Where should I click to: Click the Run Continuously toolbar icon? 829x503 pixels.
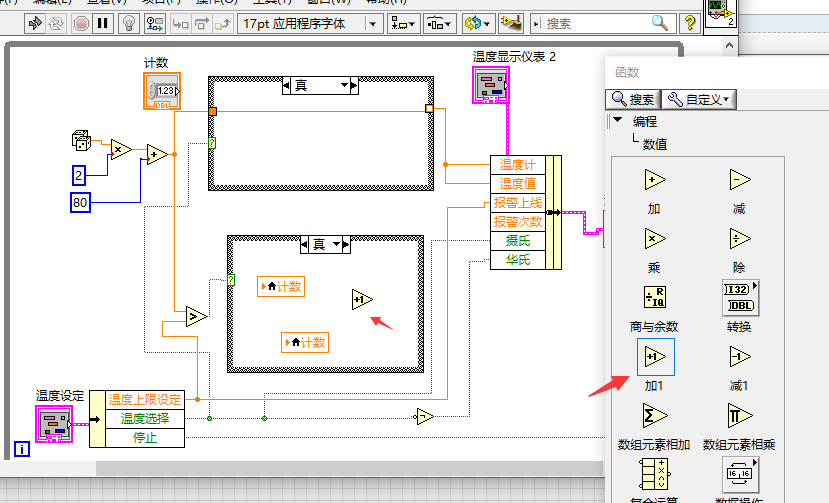click(x=56, y=23)
